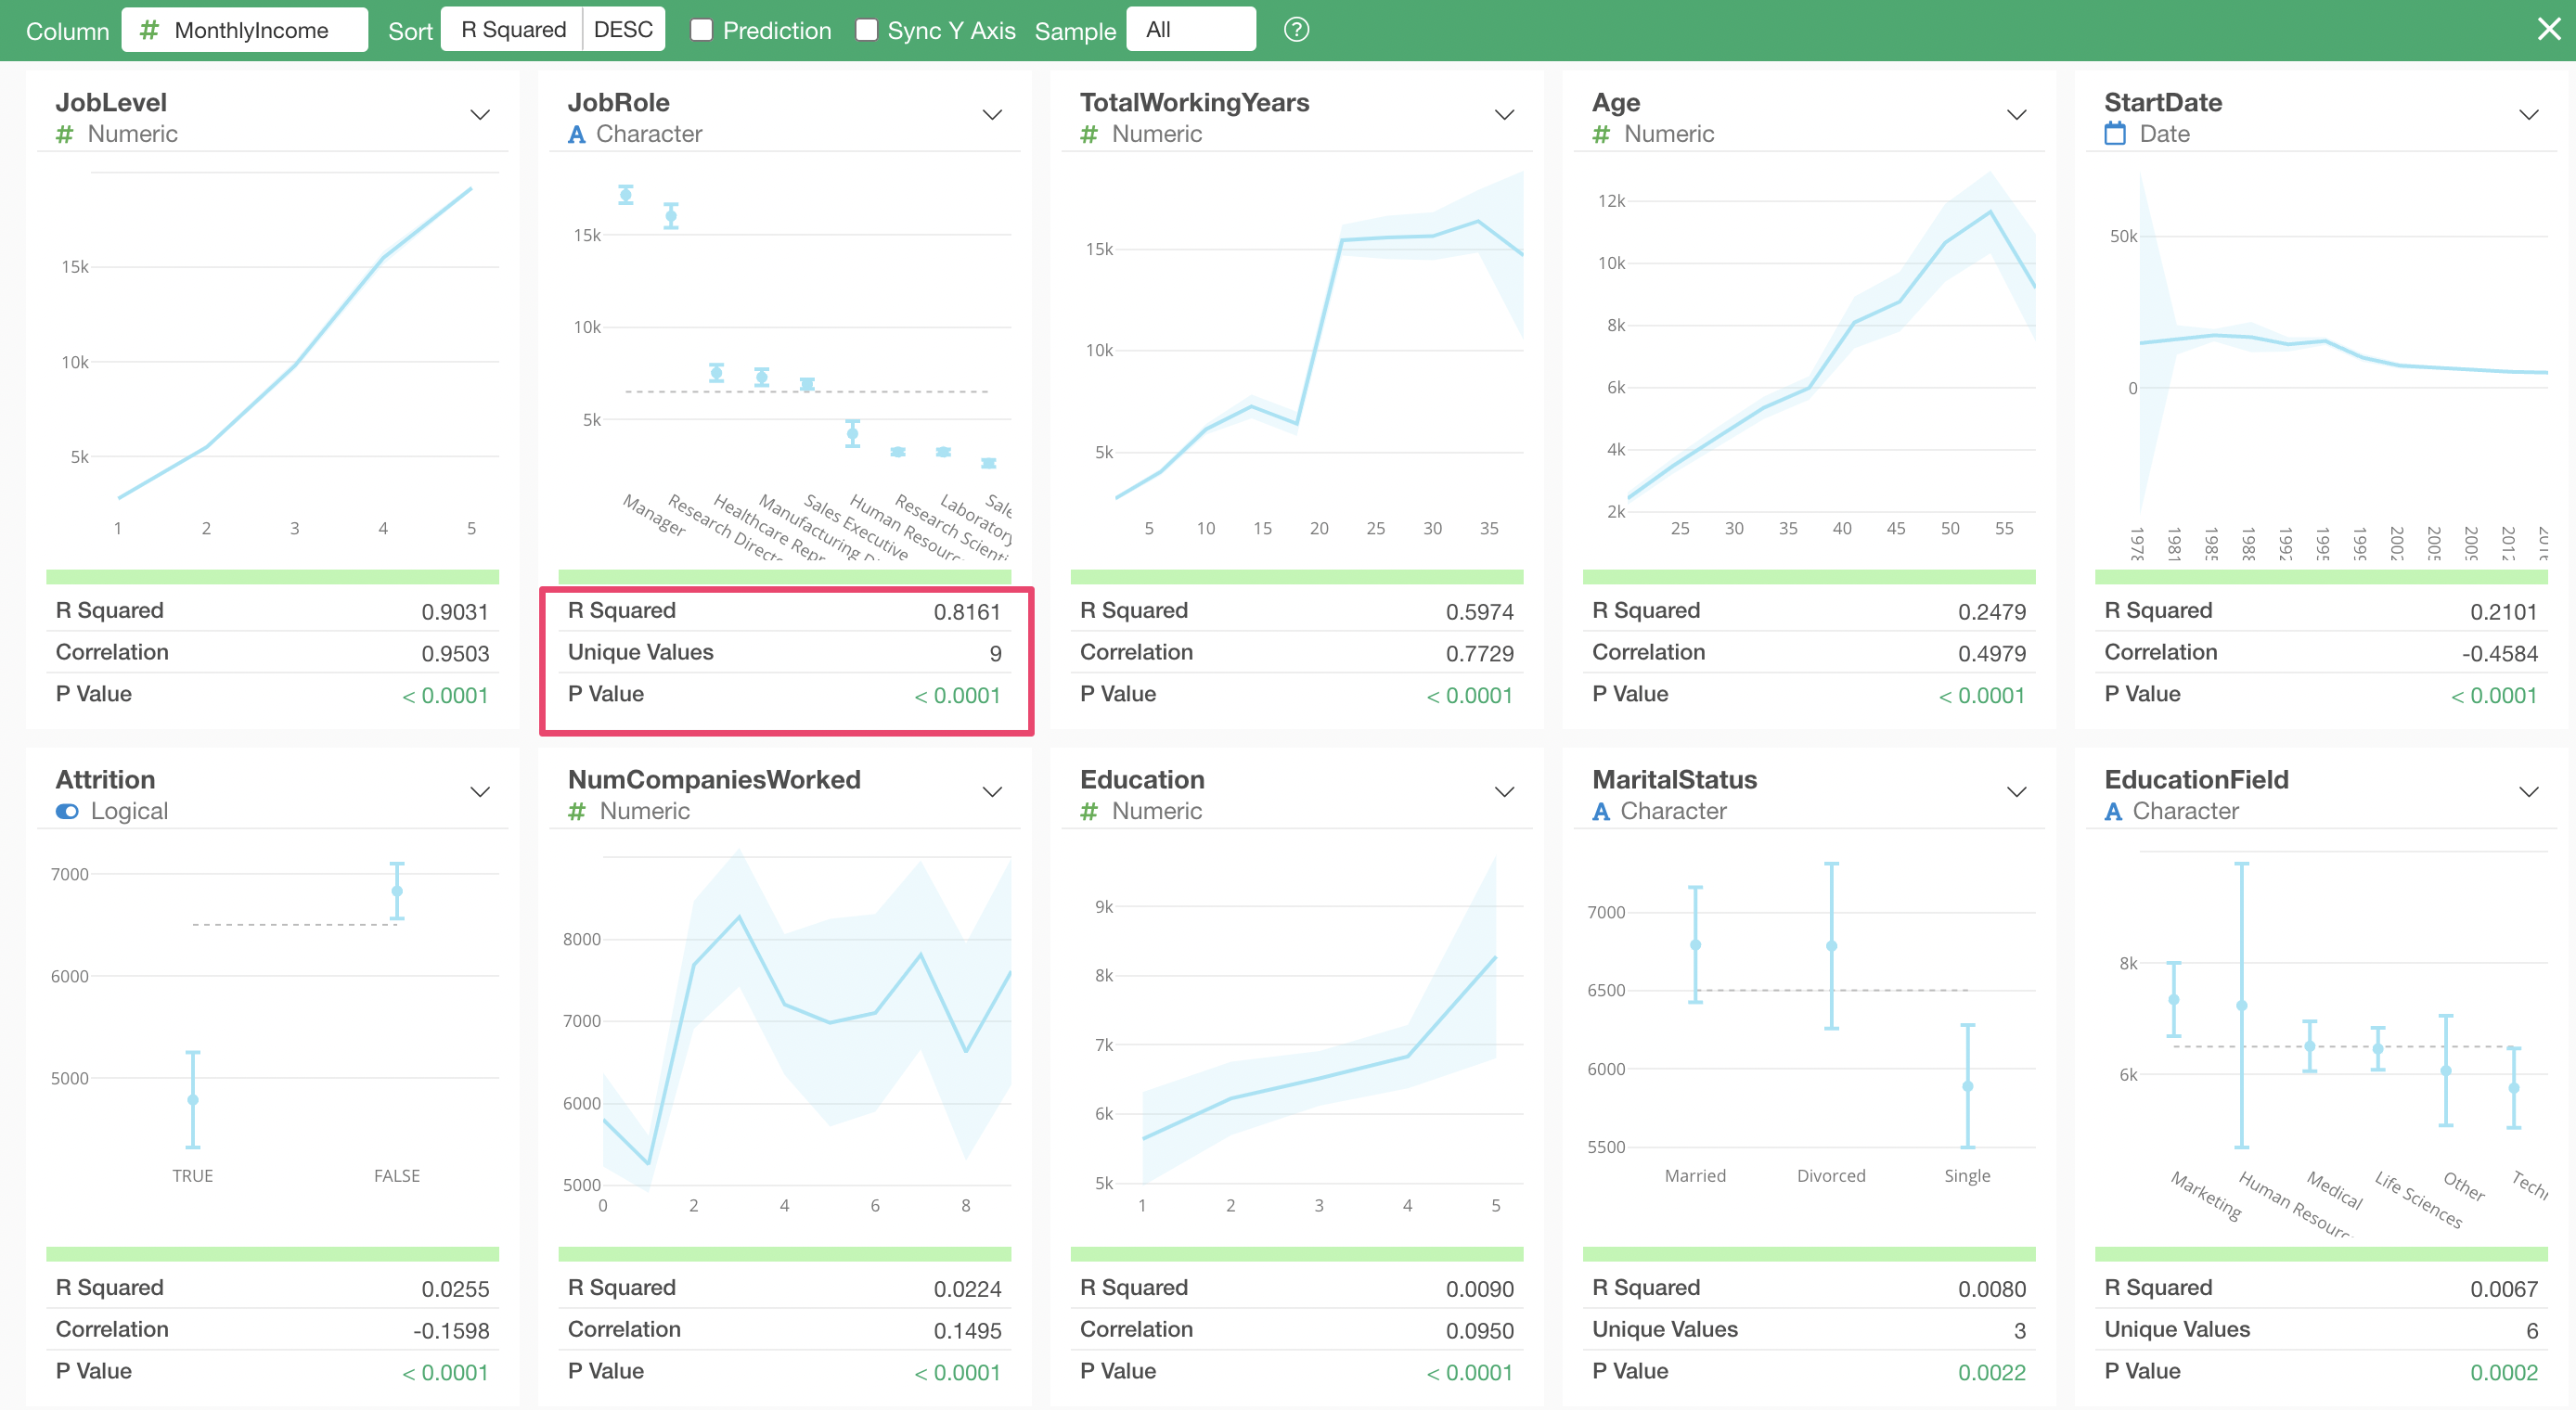
Task: Click the help question mark icon
Action: (1296, 30)
